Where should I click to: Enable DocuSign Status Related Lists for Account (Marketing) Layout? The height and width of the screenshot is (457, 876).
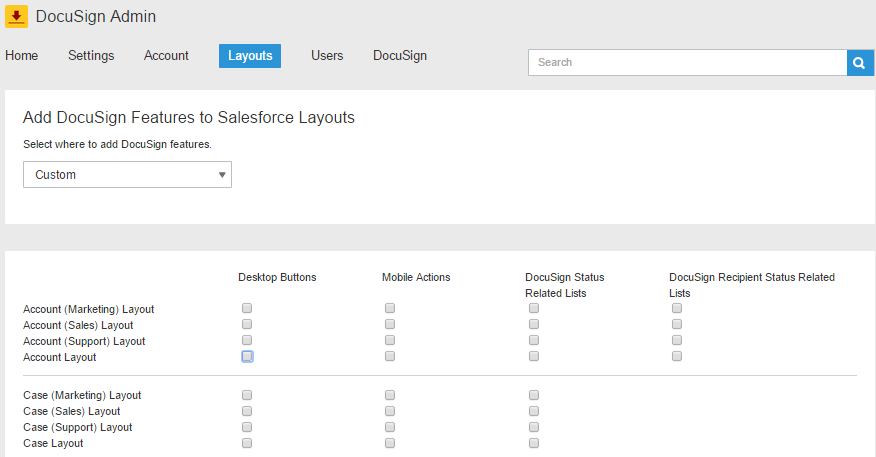tap(534, 308)
